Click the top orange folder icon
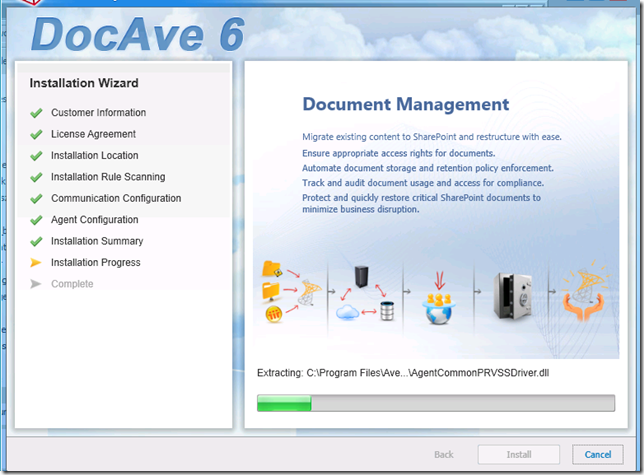 [x=272, y=268]
